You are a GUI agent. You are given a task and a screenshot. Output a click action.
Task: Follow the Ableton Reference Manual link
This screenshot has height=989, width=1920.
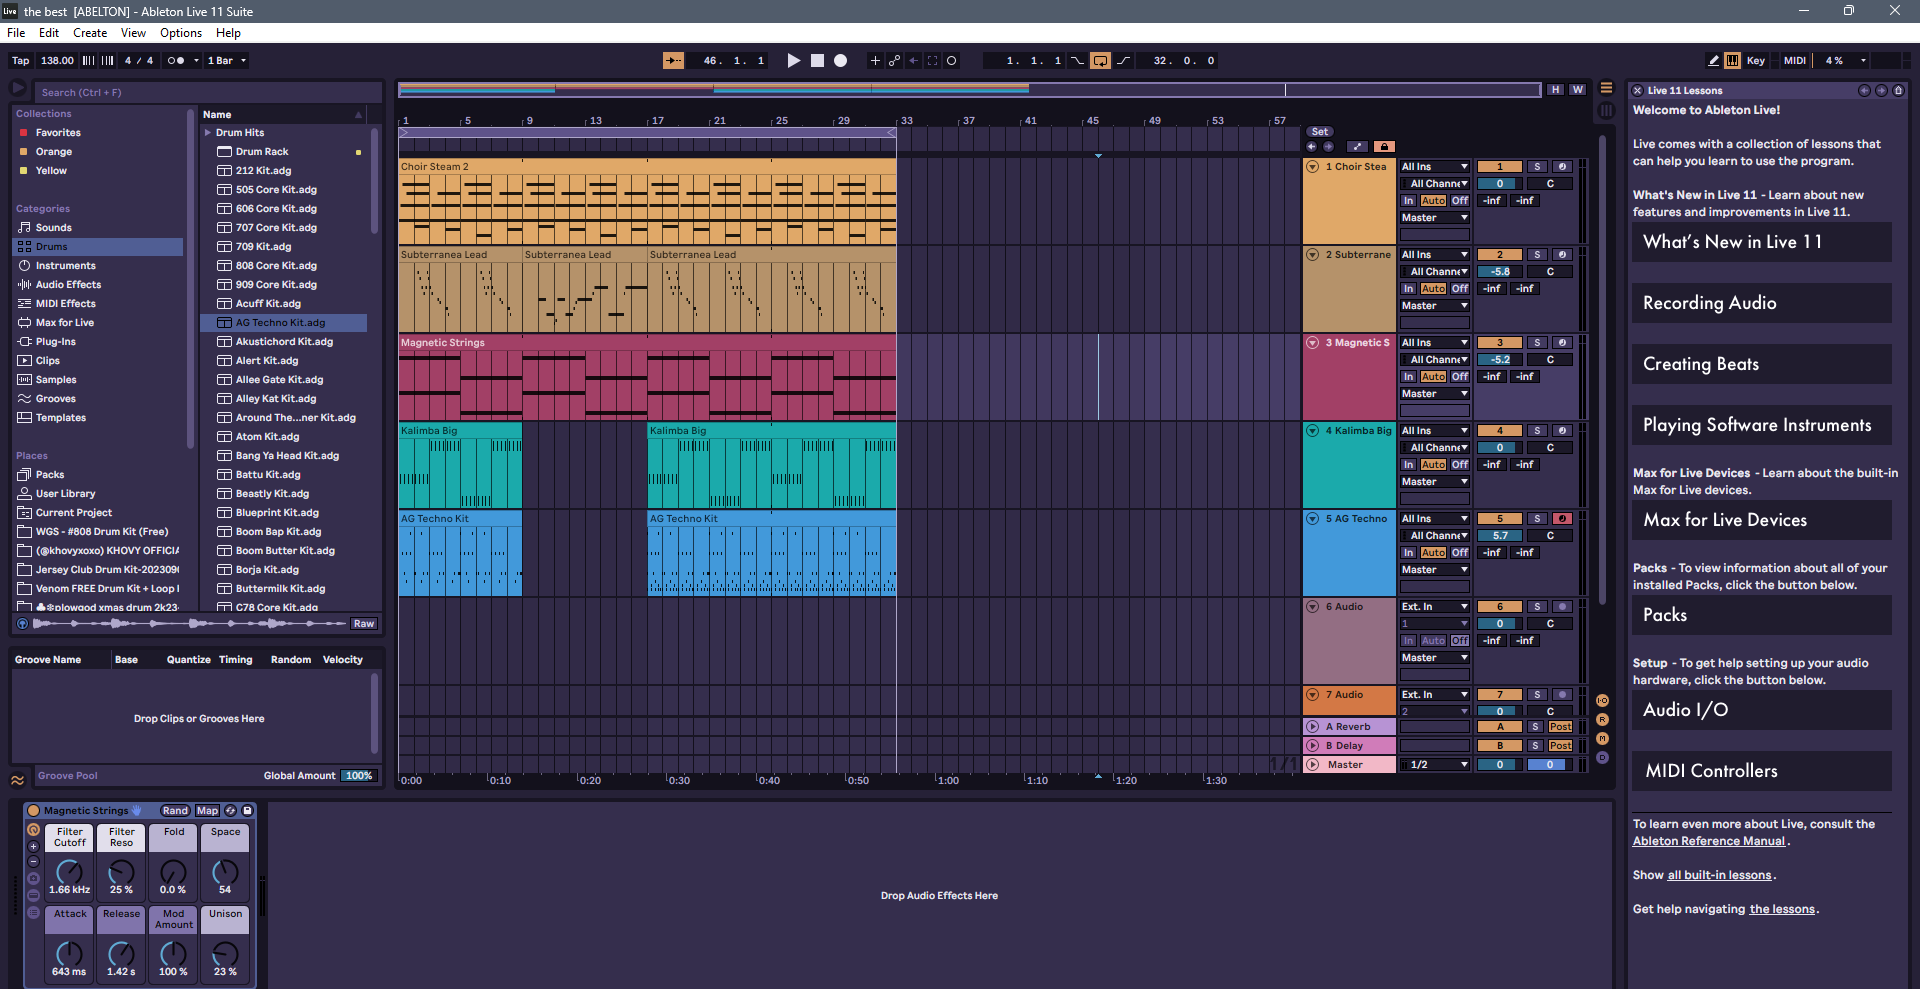coord(1709,842)
